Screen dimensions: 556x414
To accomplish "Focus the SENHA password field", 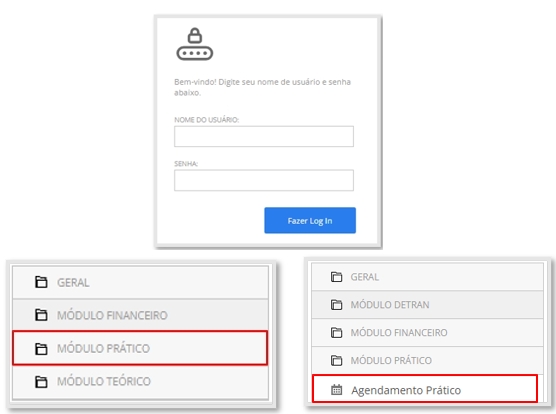I will 264,180.
